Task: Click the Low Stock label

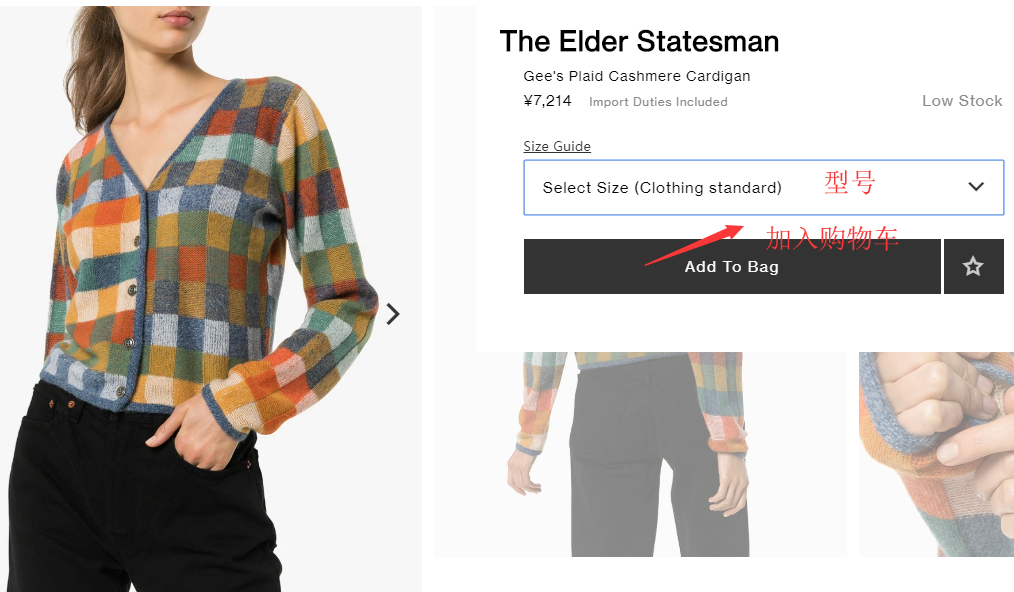Action: click(961, 101)
